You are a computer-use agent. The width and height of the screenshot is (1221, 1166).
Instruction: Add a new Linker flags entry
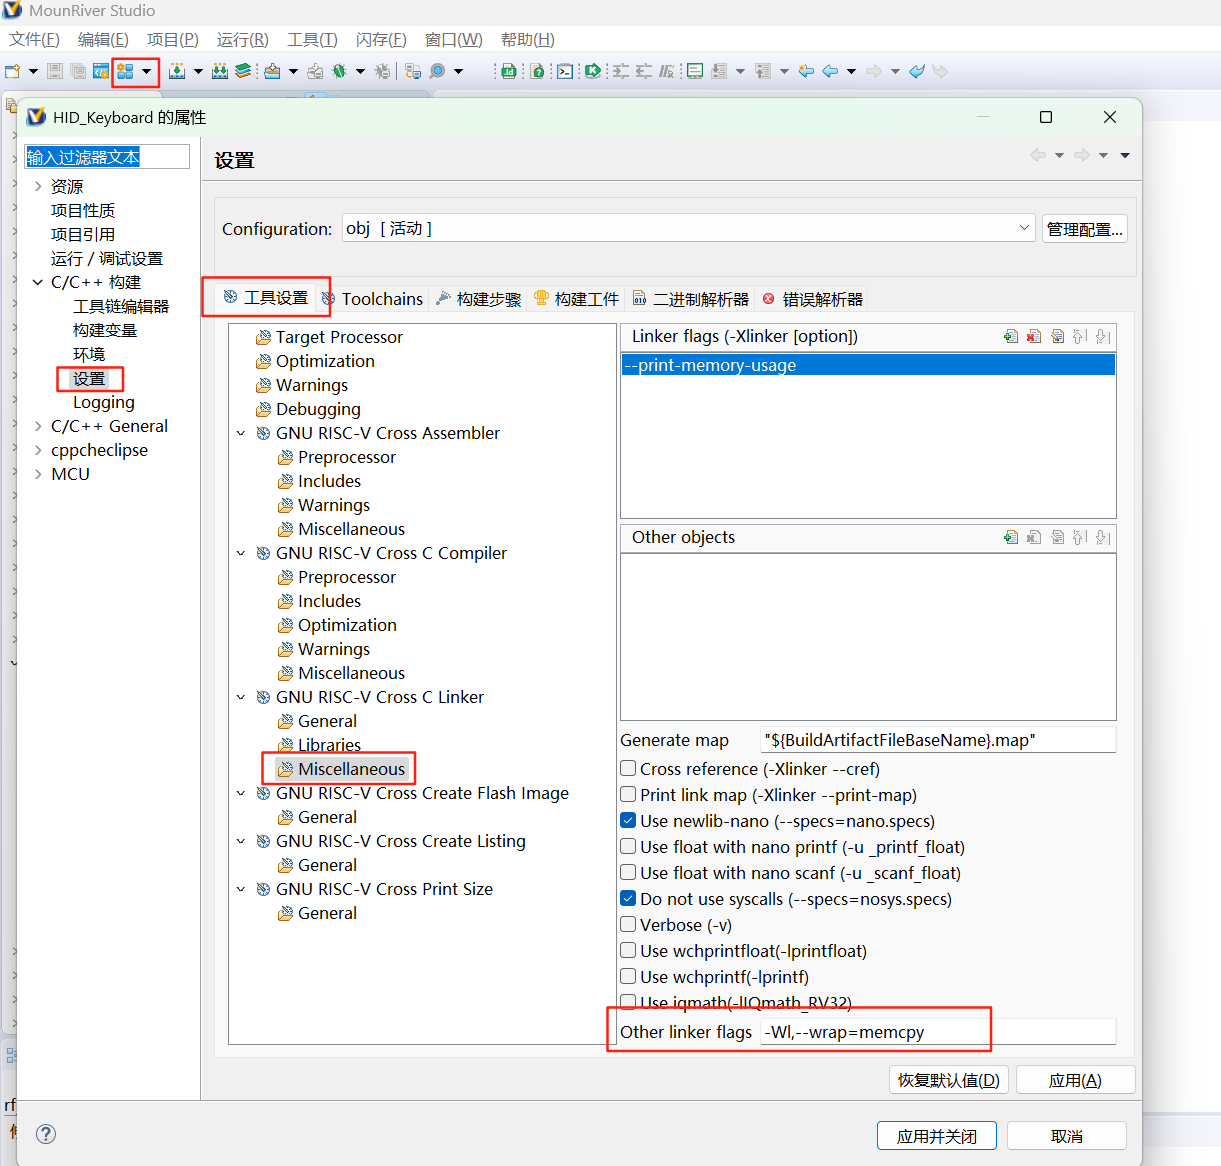[1011, 336]
